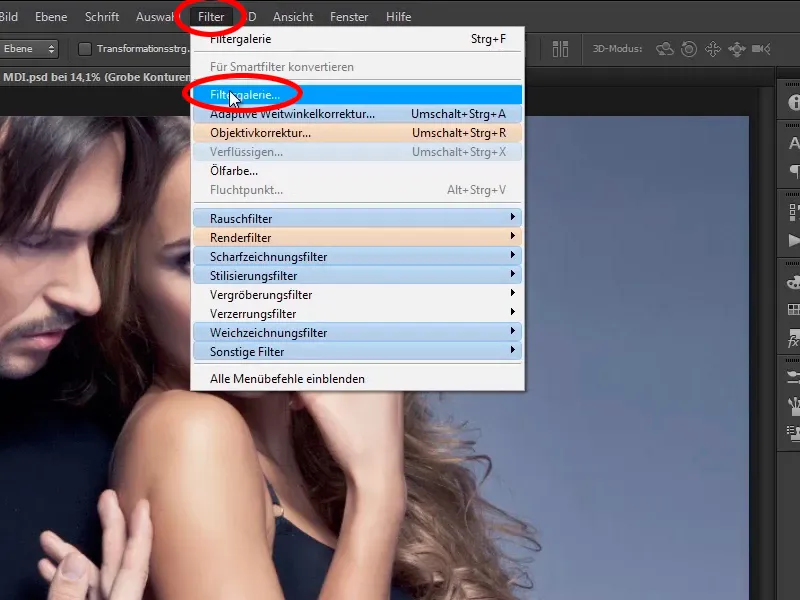This screenshot has height=600, width=800.
Task: Choose Ölfarbe... filter
Action: point(357,171)
